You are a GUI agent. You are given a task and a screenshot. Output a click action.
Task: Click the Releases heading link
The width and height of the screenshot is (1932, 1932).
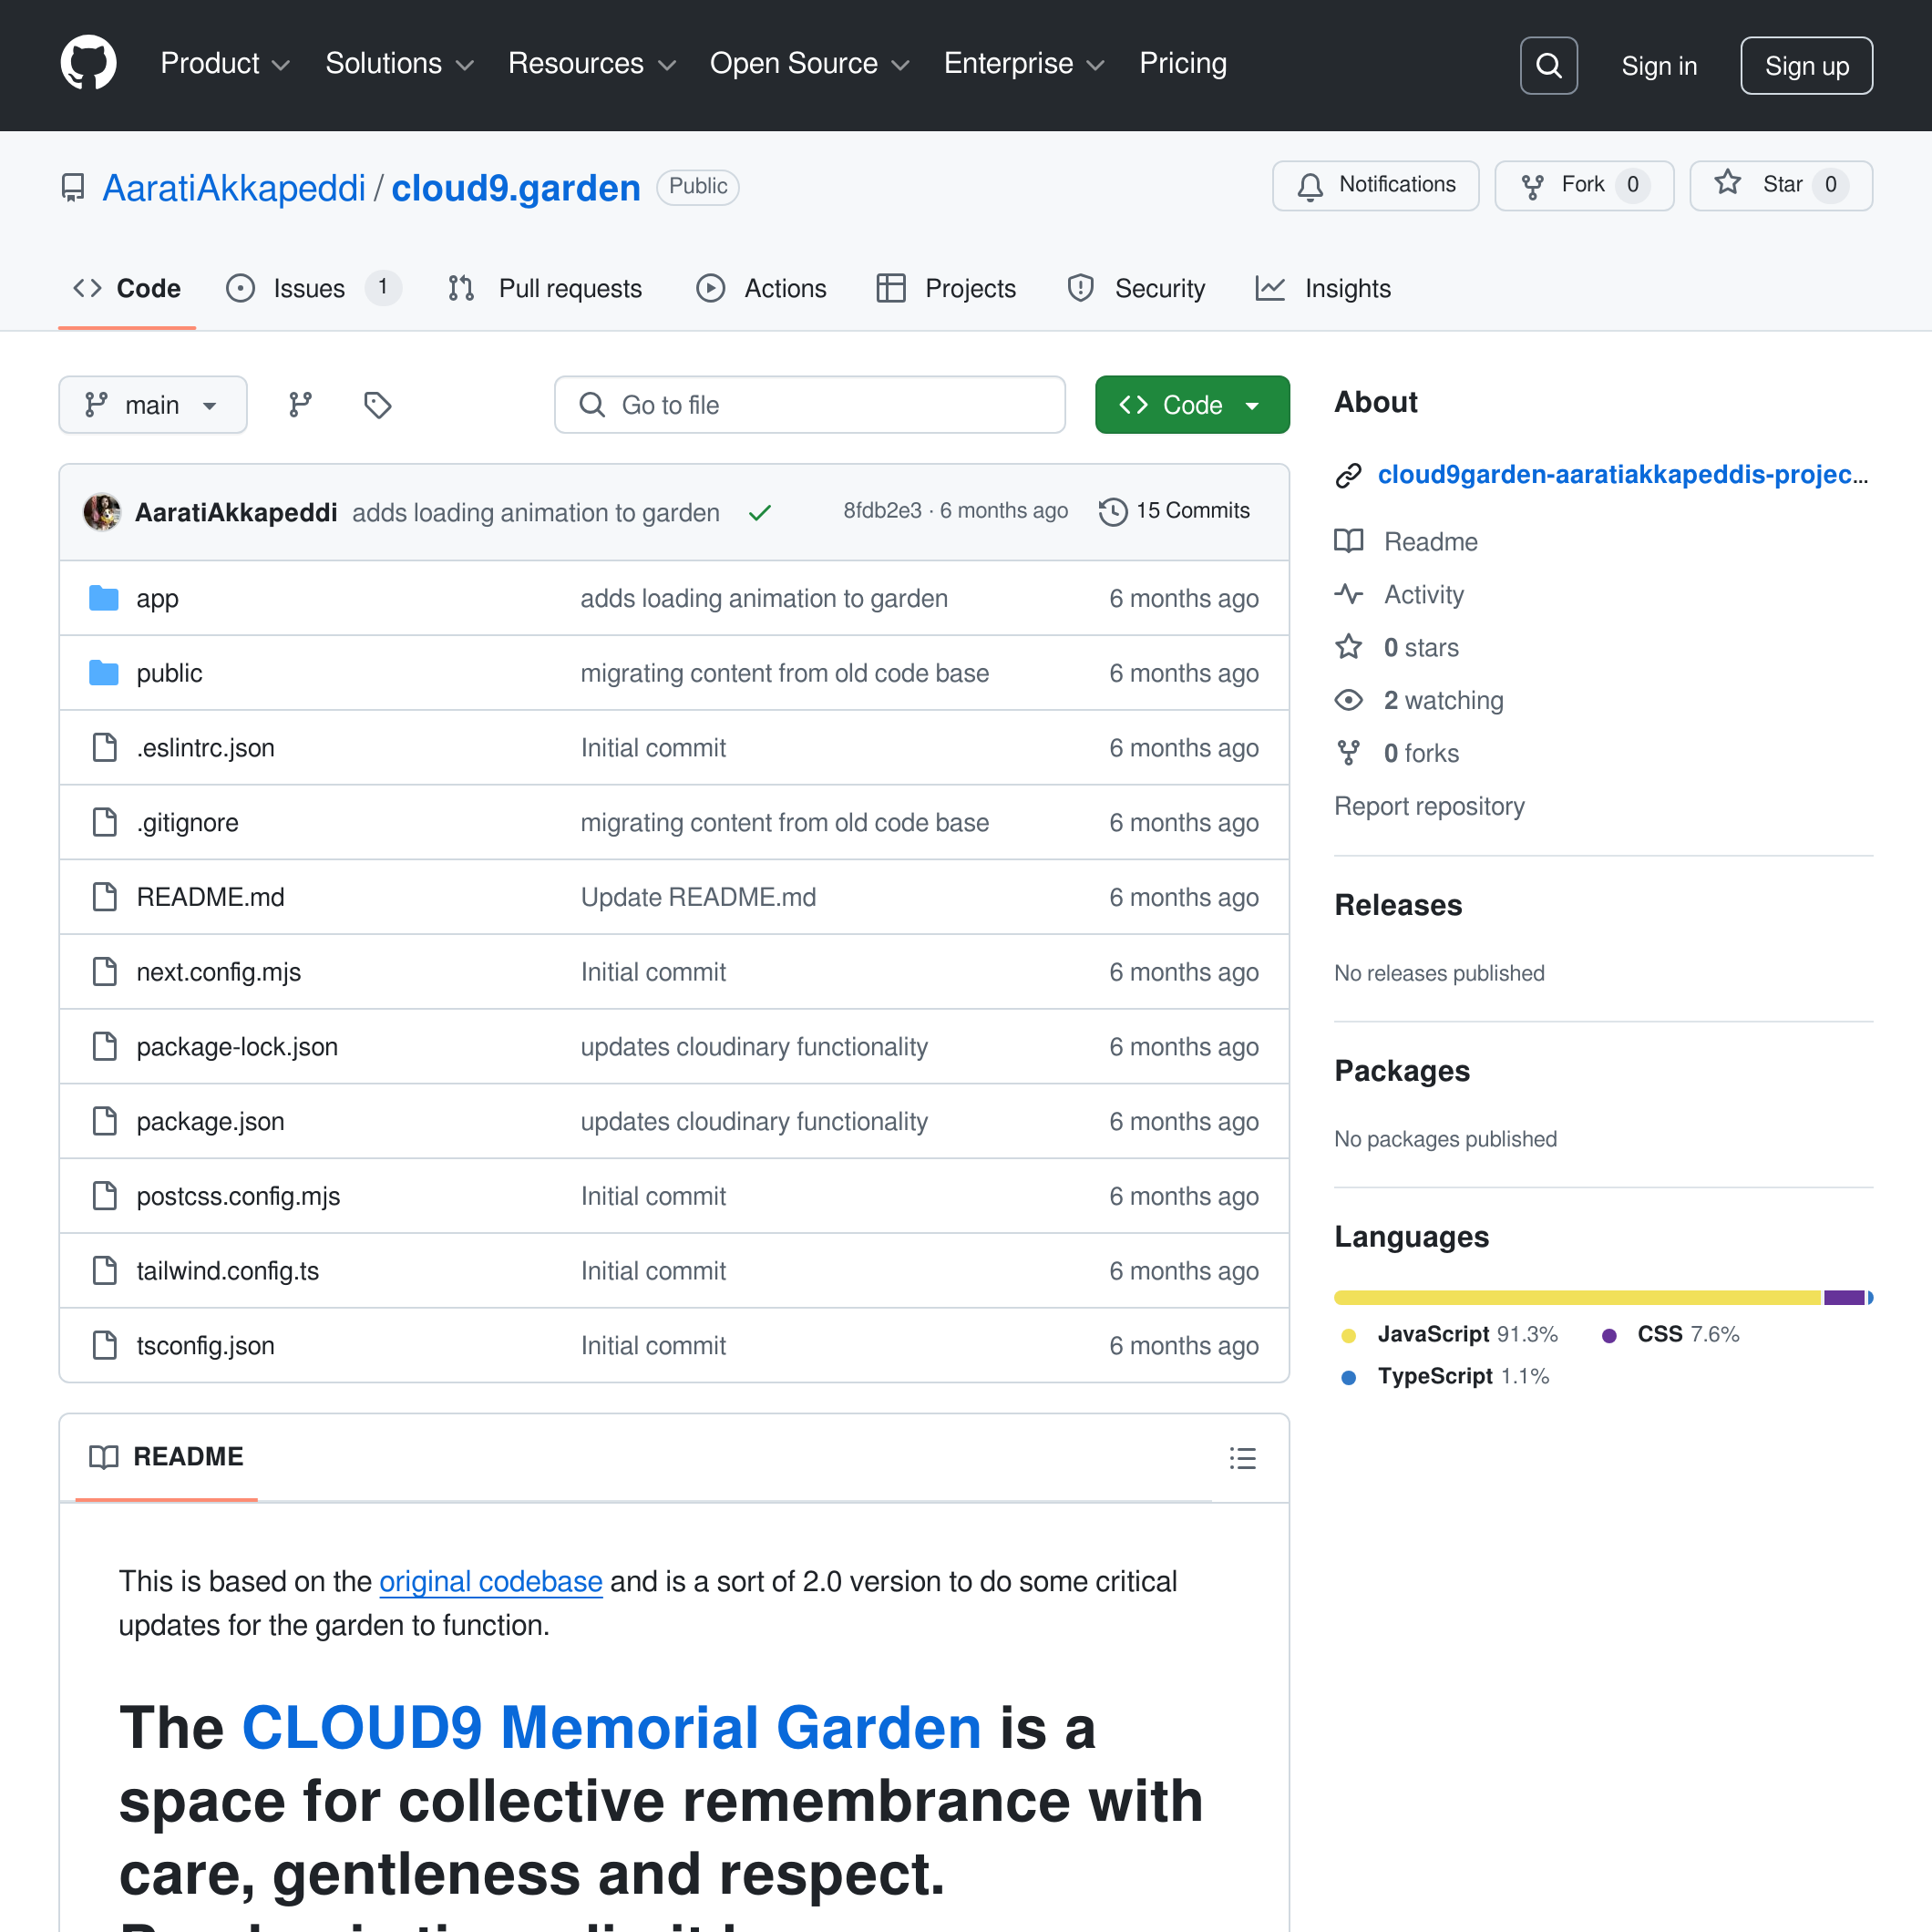coord(1398,905)
